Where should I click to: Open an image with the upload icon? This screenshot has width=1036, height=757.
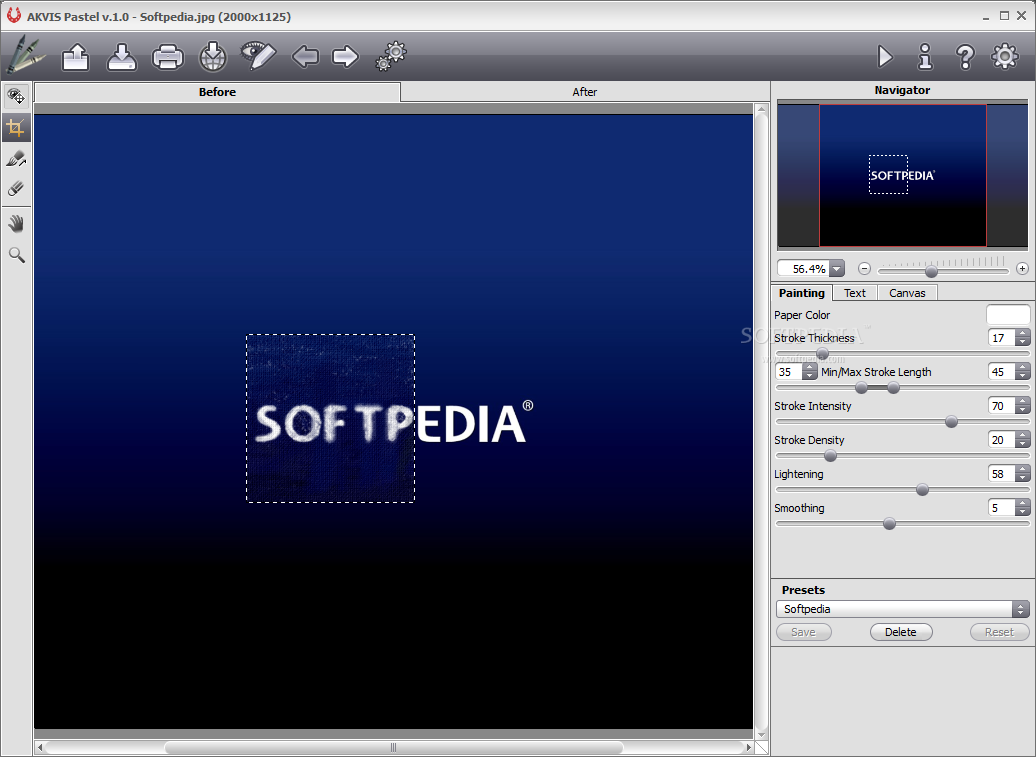(75, 57)
